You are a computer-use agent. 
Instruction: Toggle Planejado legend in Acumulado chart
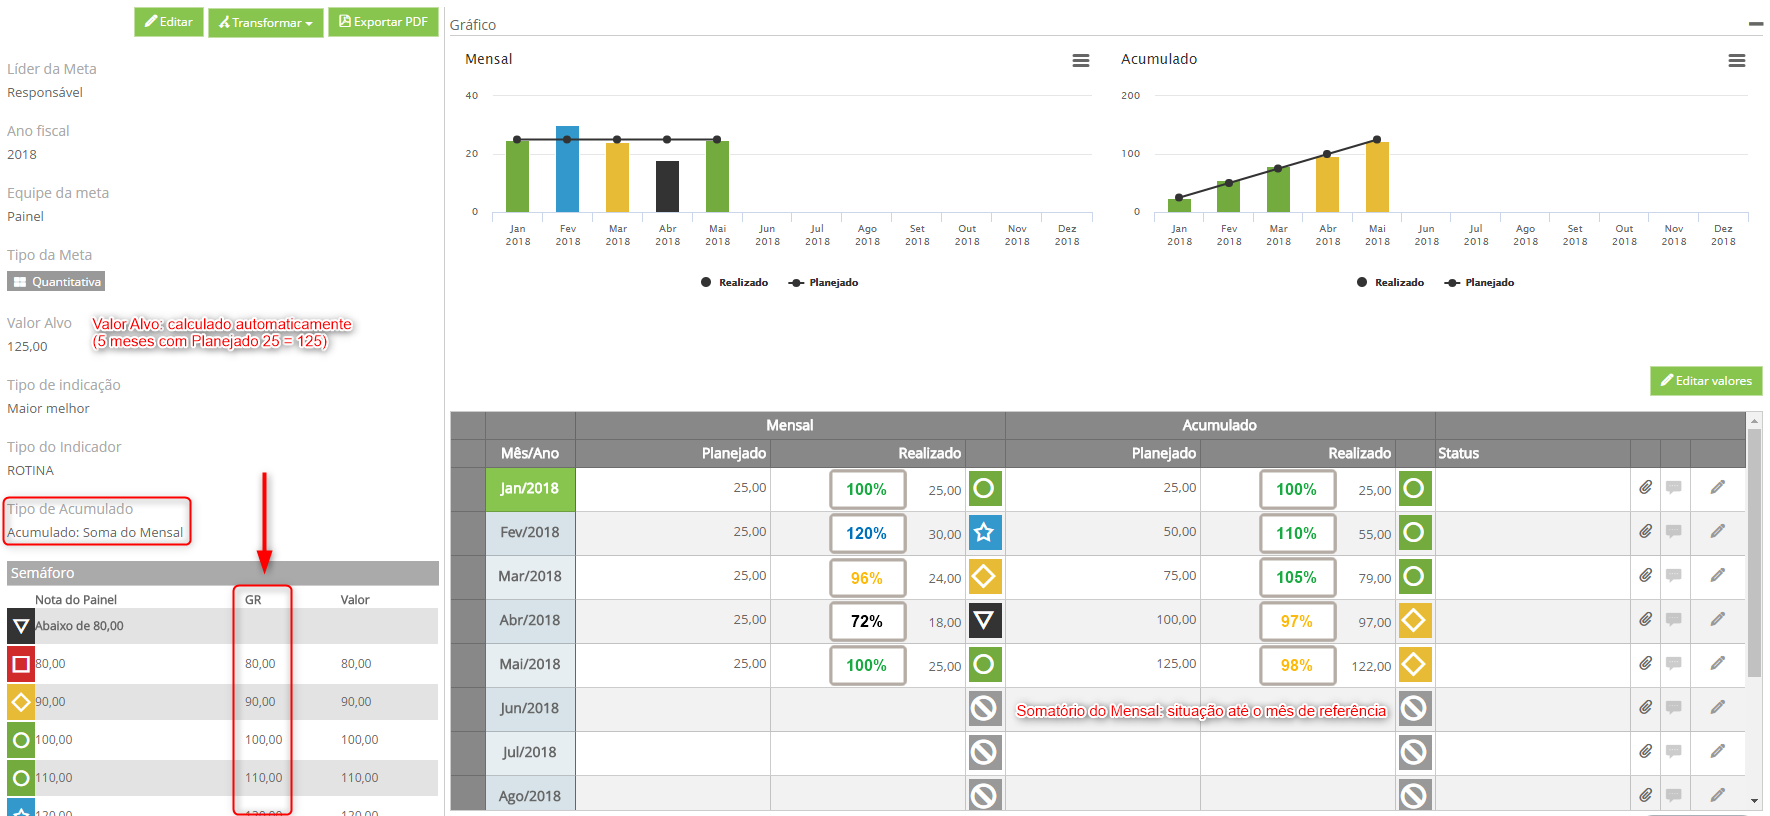[x=1480, y=283]
